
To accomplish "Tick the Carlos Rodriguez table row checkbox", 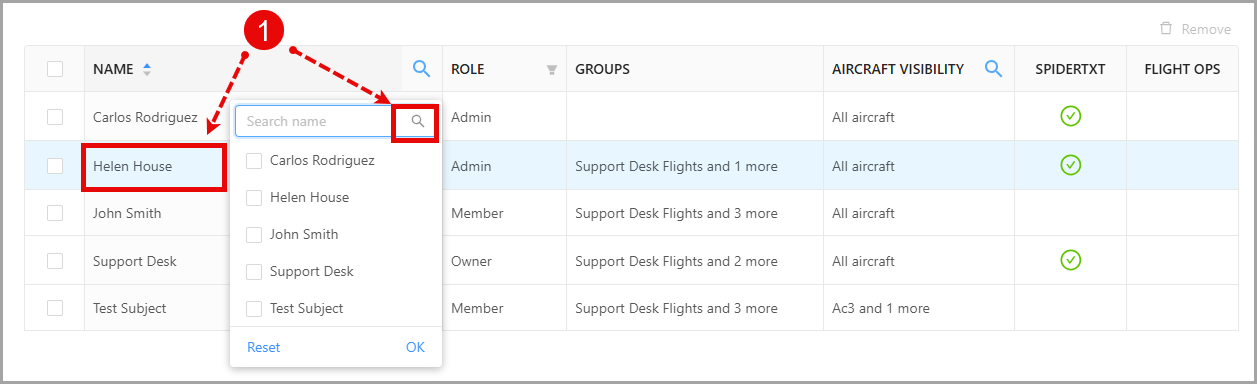I will (x=55, y=117).
